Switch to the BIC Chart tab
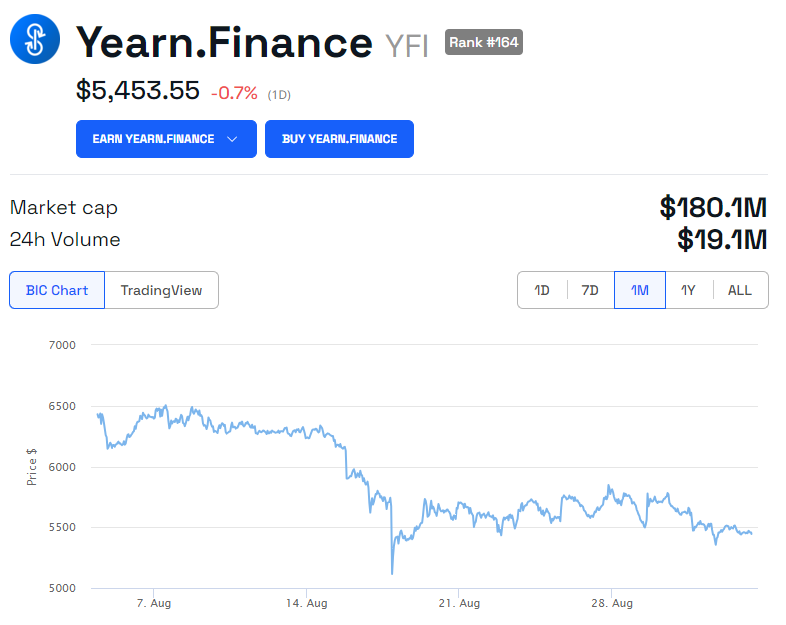This screenshot has width=786, height=625. (57, 290)
